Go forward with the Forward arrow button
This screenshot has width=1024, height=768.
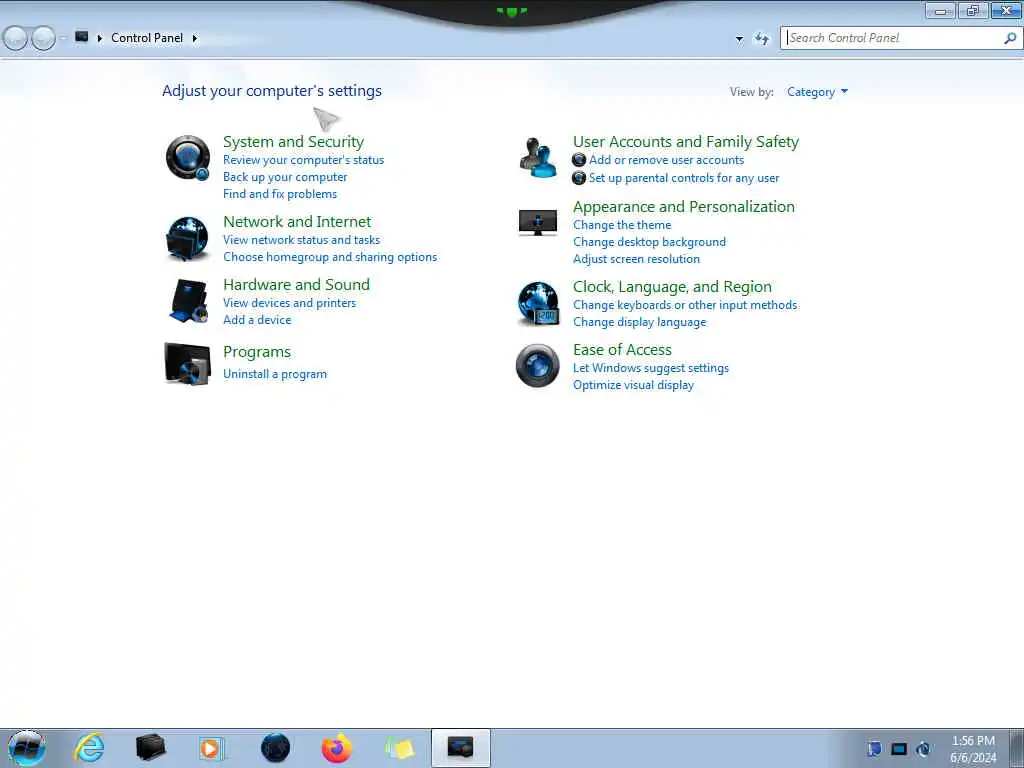[44, 39]
